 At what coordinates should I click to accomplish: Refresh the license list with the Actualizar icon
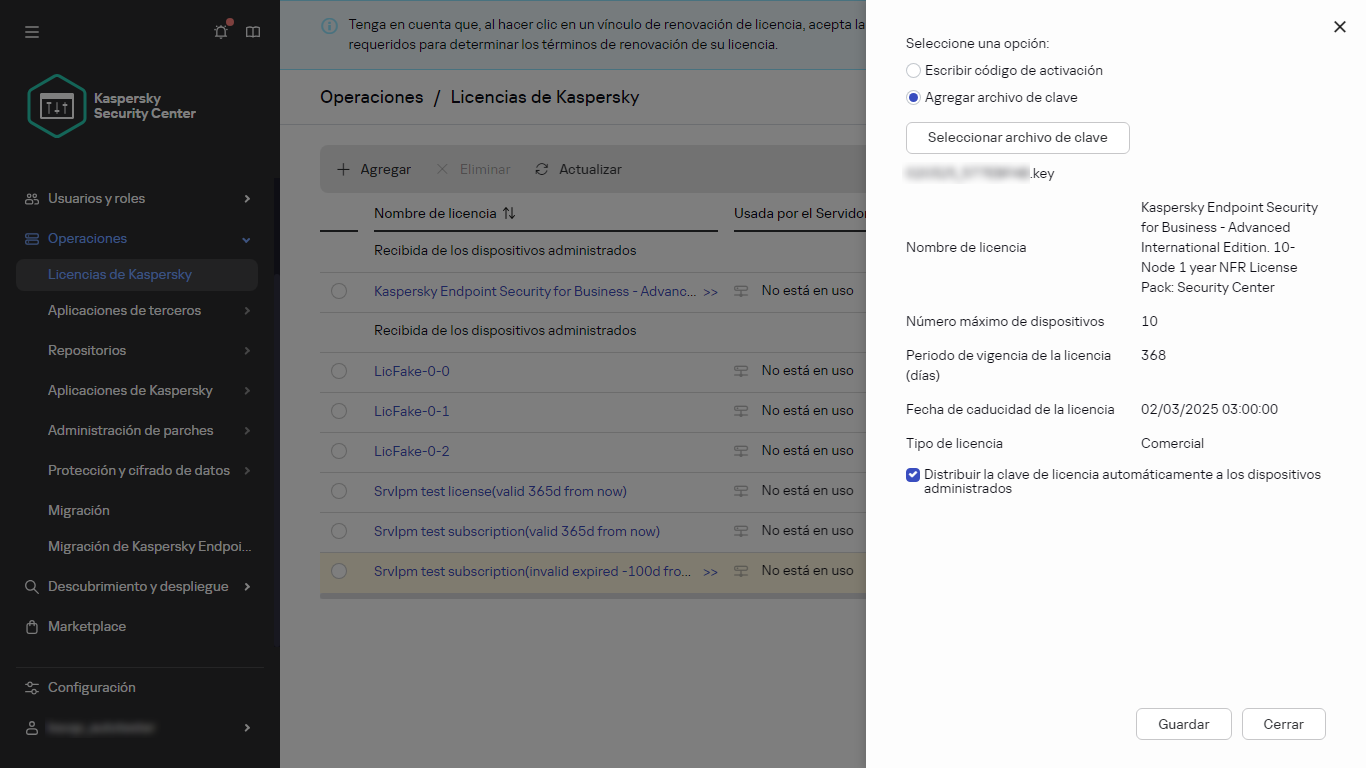pos(541,169)
